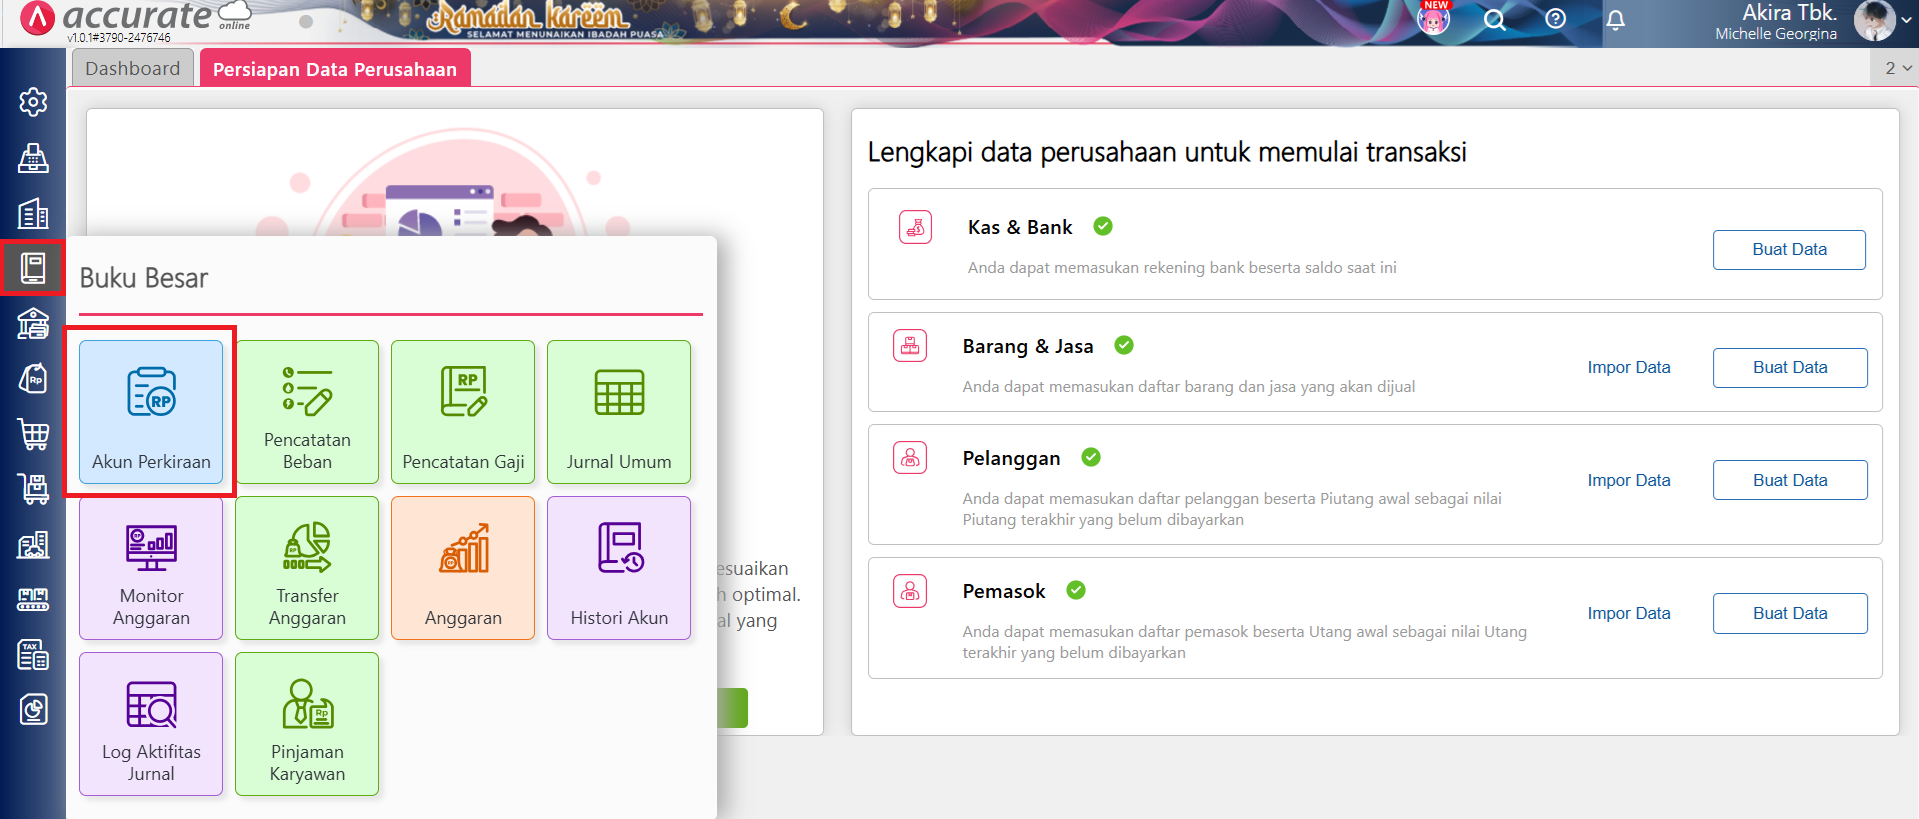Click the green checkmark beside Pemasok
This screenshot has width=1919, height=819.
pos(1076,591)
